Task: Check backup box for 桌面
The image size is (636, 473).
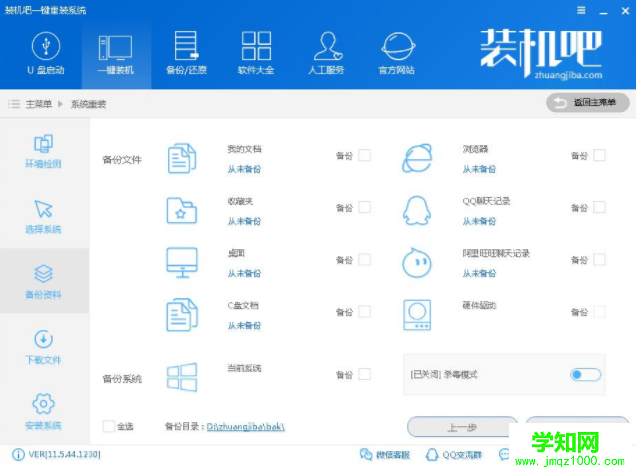Action: [x=364, y=260]
